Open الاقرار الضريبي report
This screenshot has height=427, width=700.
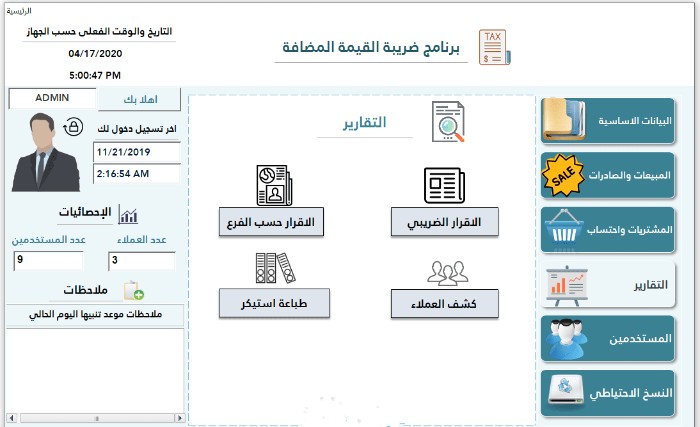tap(445, 222)
